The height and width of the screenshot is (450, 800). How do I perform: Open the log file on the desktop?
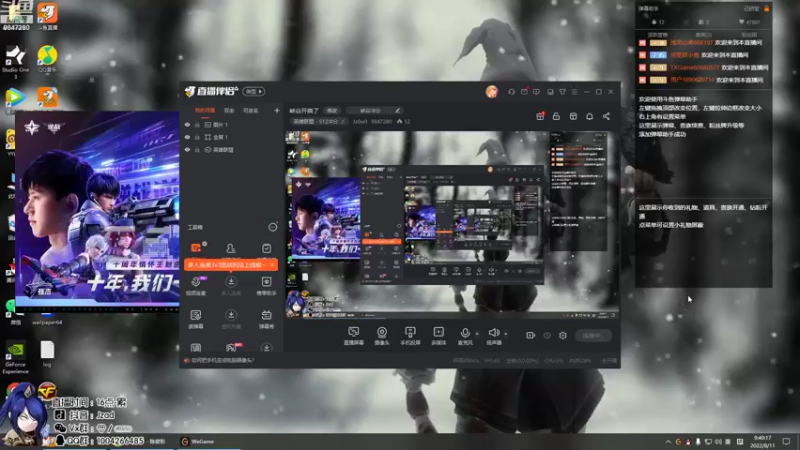(x=47, y=354)
